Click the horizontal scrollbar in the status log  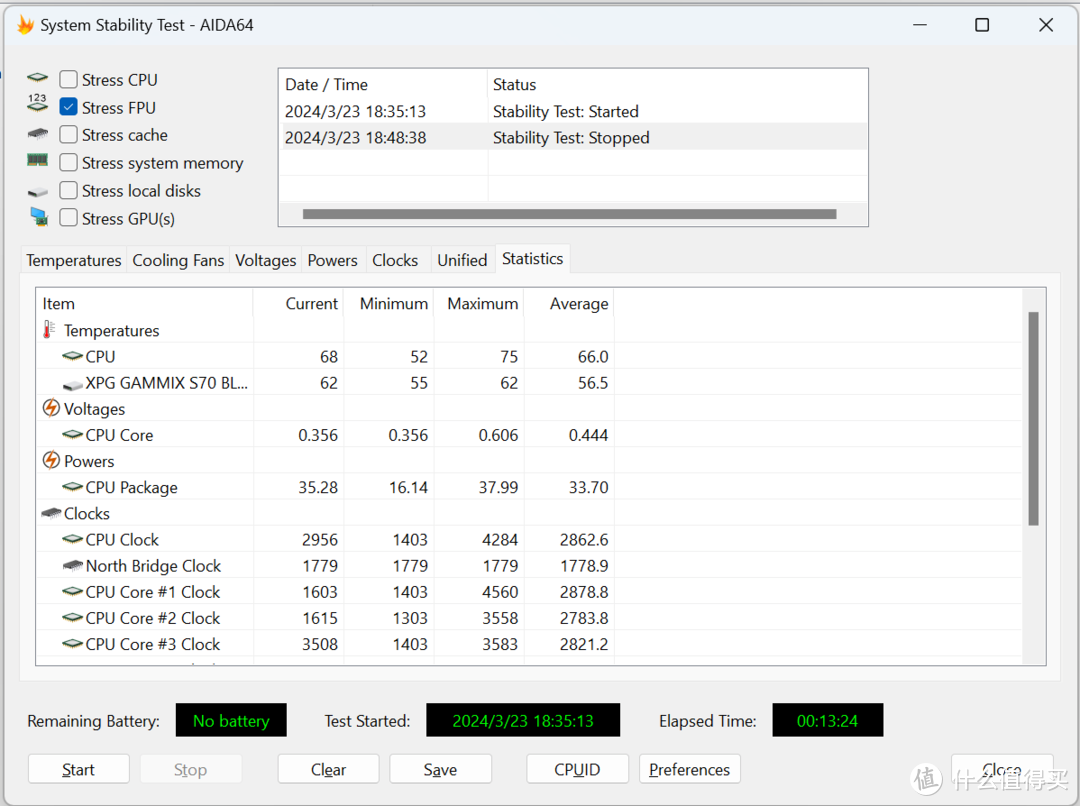570,214
